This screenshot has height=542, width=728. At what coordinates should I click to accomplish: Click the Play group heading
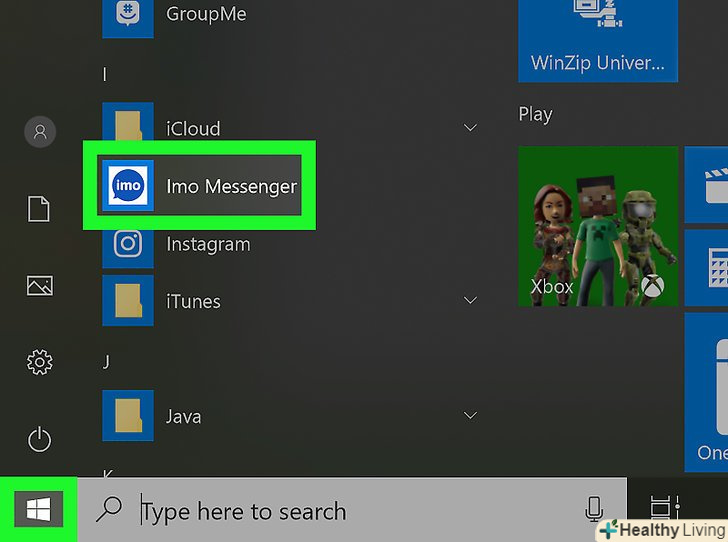click(535, 114)
